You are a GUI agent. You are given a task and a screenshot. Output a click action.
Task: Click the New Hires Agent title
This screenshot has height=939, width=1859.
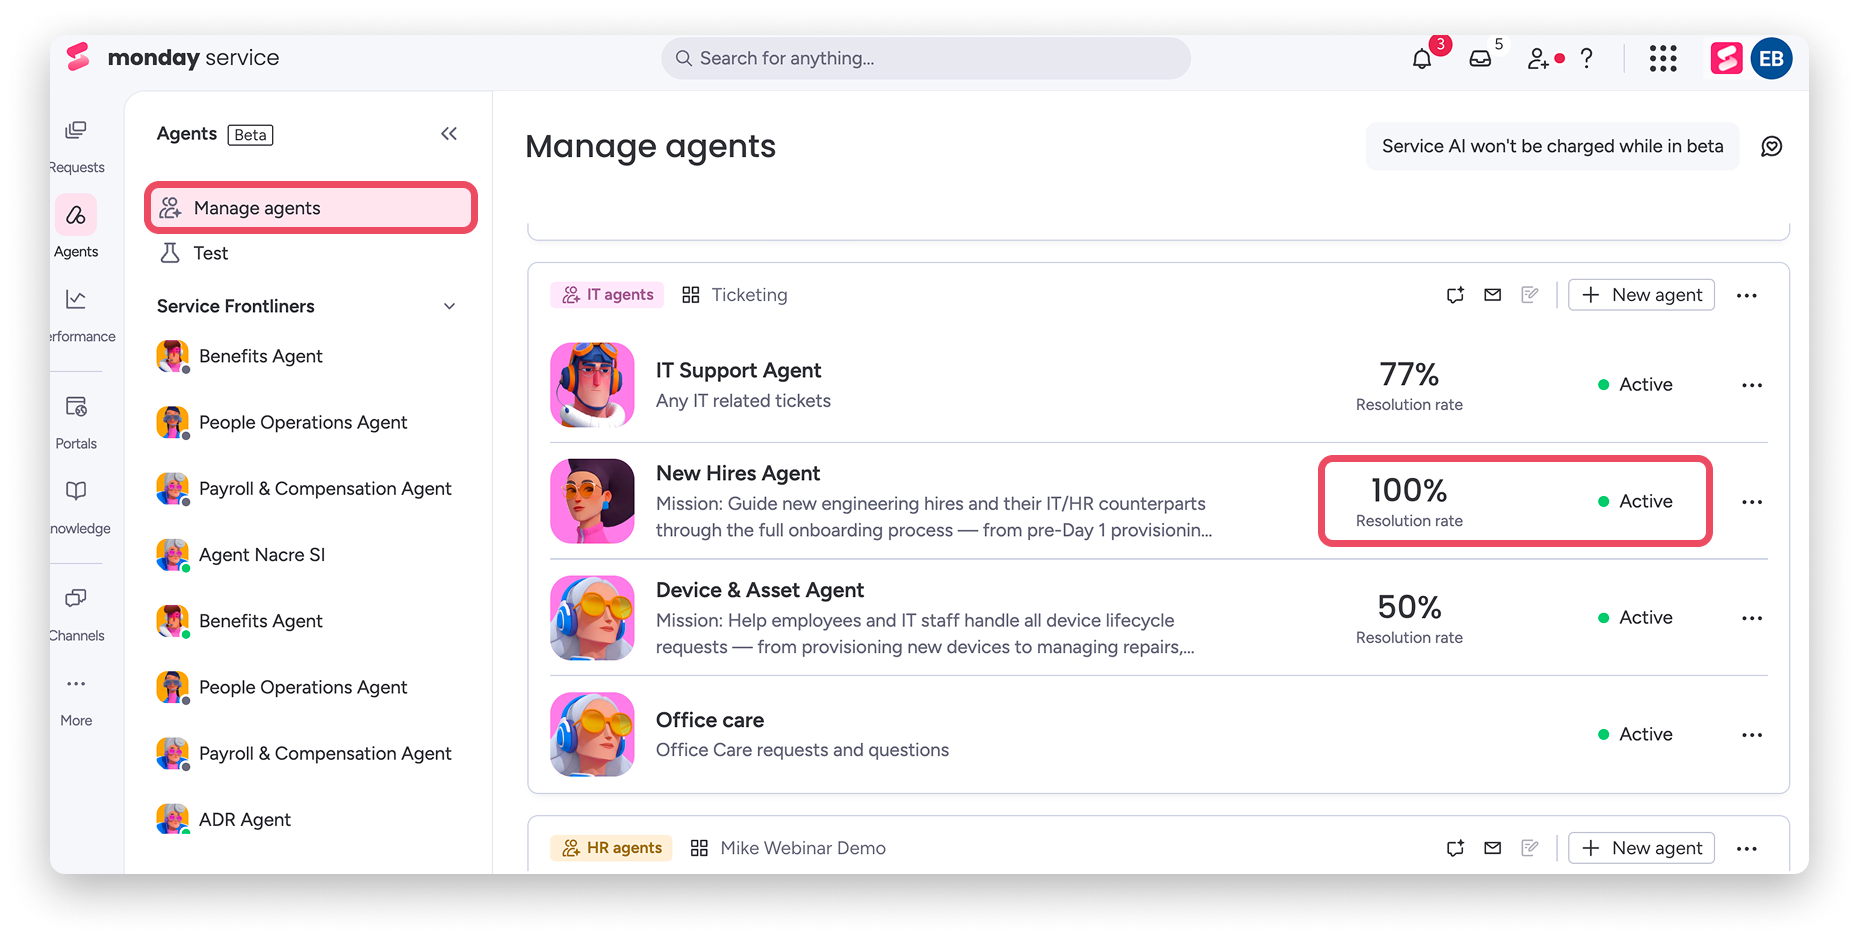tap(738, 474)
